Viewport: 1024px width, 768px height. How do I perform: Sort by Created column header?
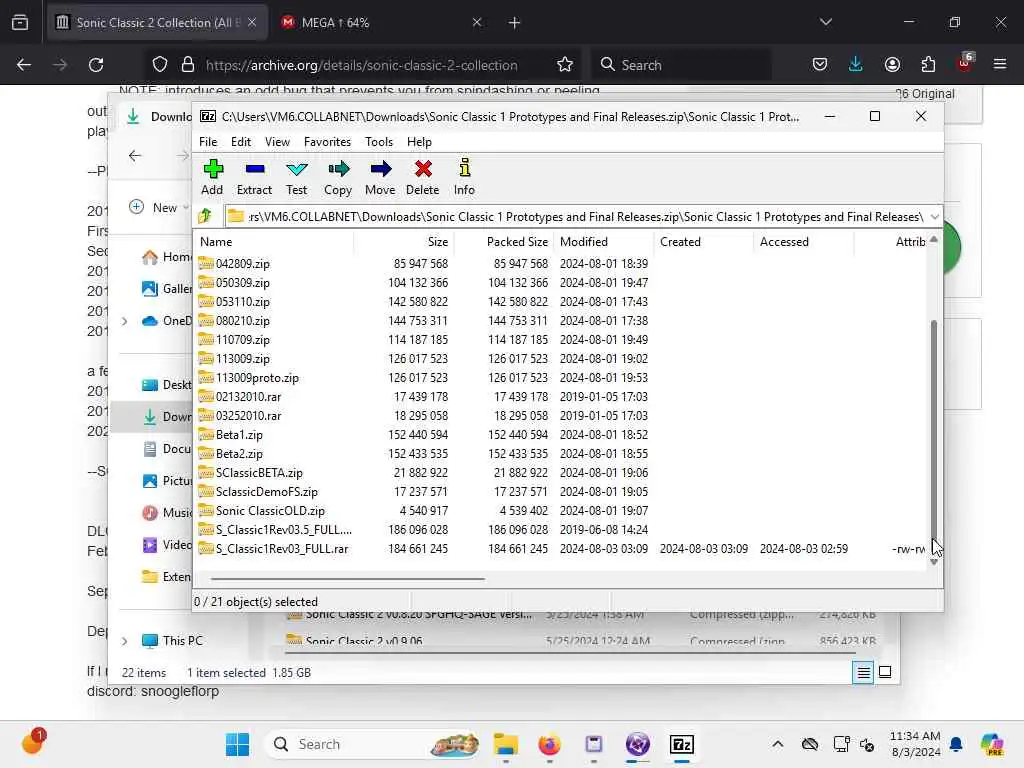coord(703,242)
